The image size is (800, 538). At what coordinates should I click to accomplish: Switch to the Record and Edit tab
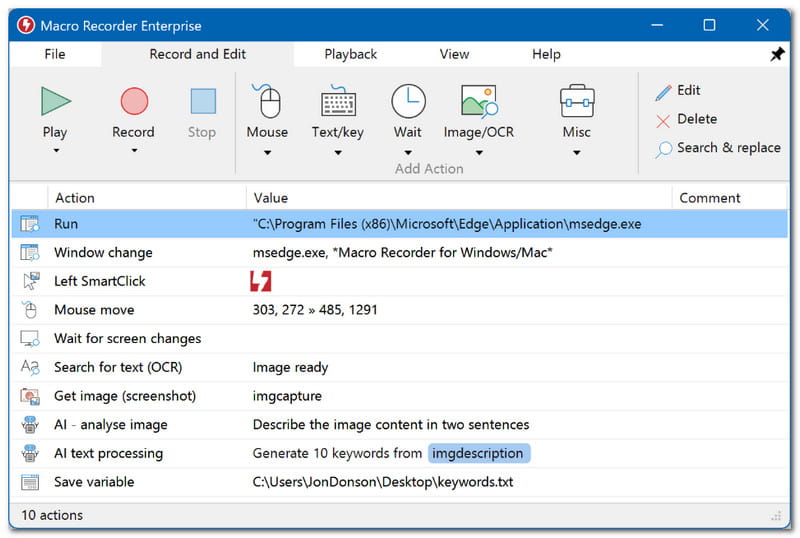(x=197, y=54)
